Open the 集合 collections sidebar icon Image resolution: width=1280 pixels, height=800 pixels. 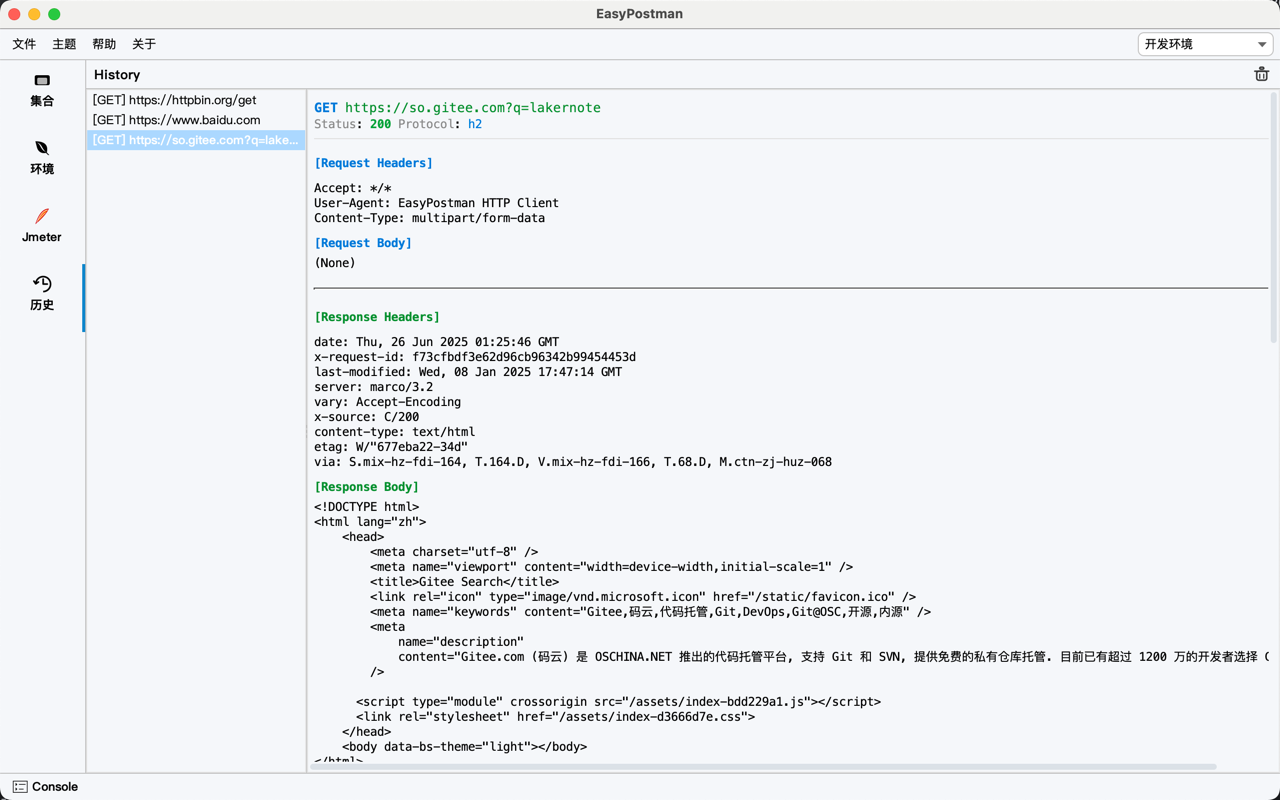point(42,80)
